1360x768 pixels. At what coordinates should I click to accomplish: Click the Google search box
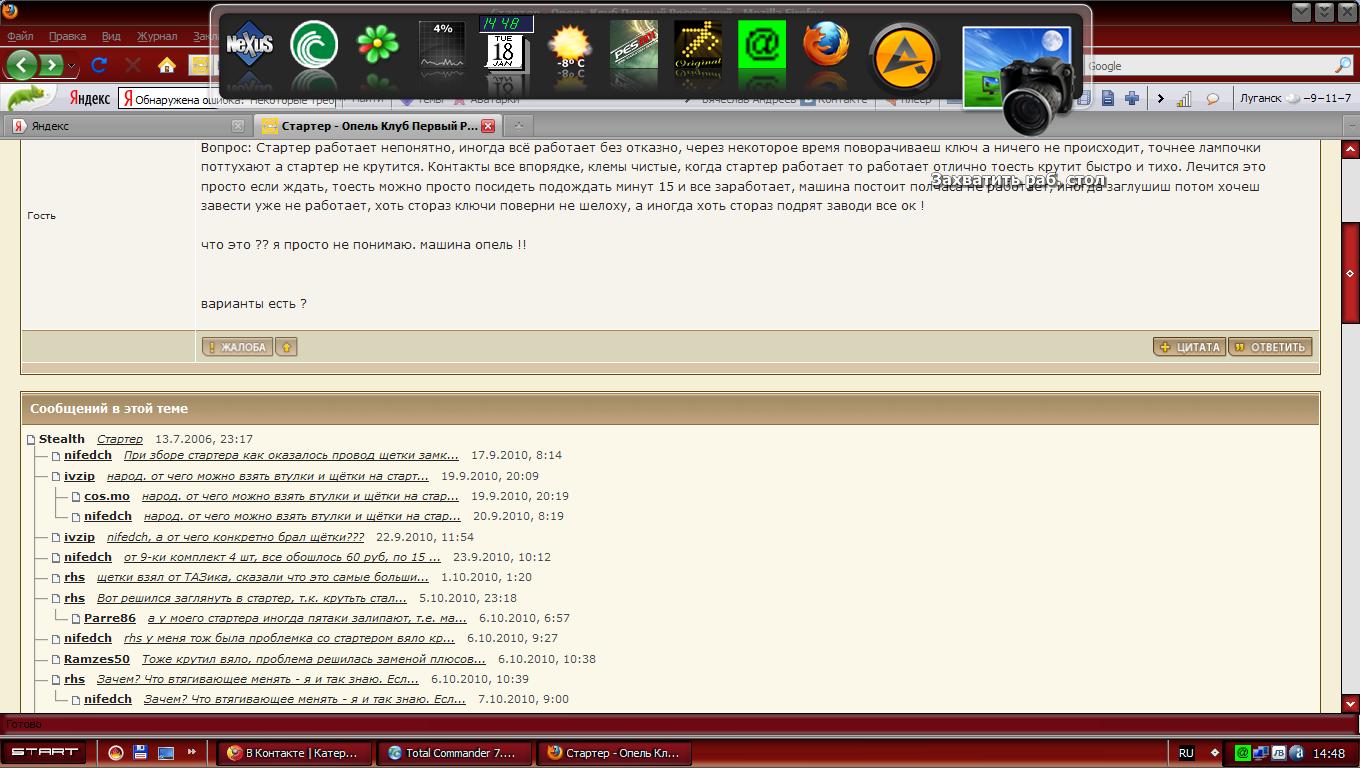(1208, 65)
